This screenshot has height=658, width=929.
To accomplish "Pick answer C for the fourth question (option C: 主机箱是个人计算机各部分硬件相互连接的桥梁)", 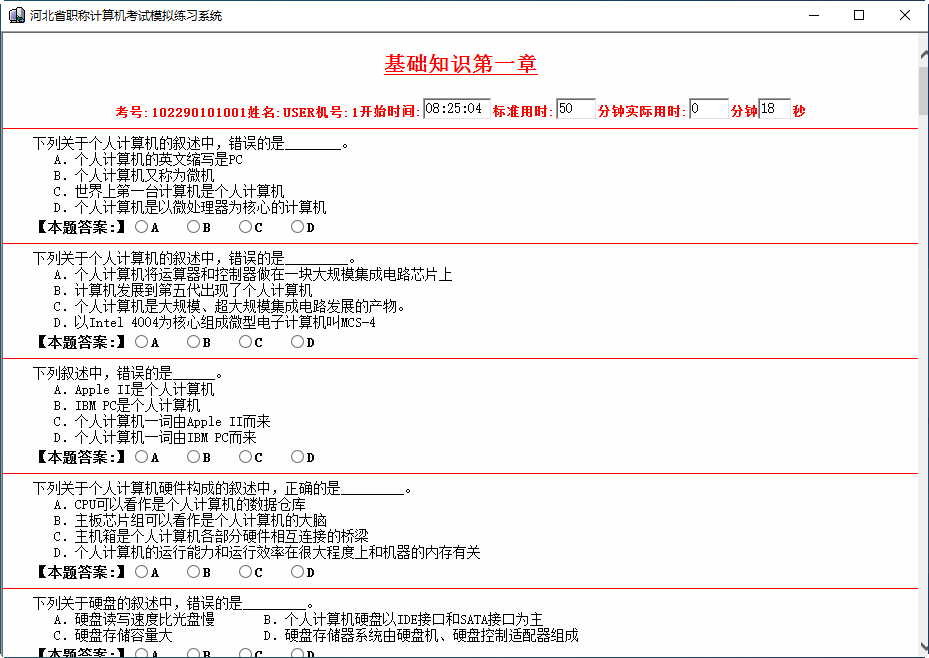I will (x=246, y=571).
